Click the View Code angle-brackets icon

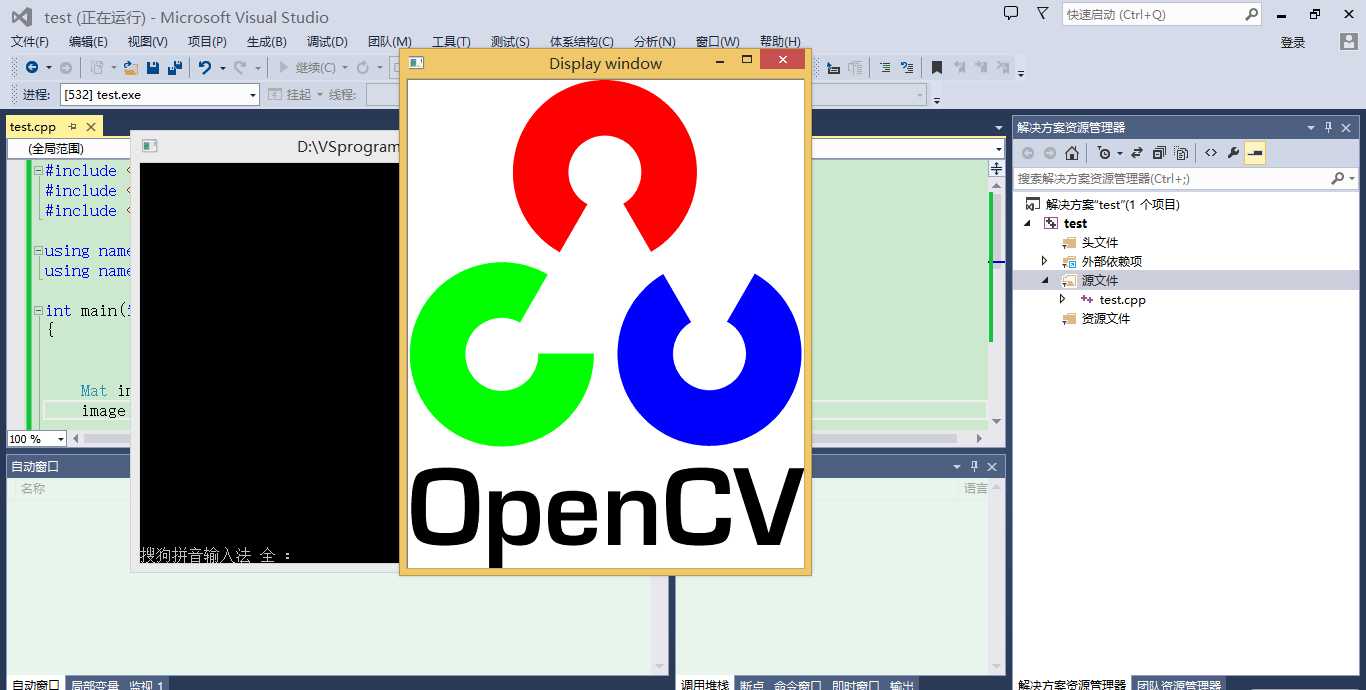pos(1211,153)
